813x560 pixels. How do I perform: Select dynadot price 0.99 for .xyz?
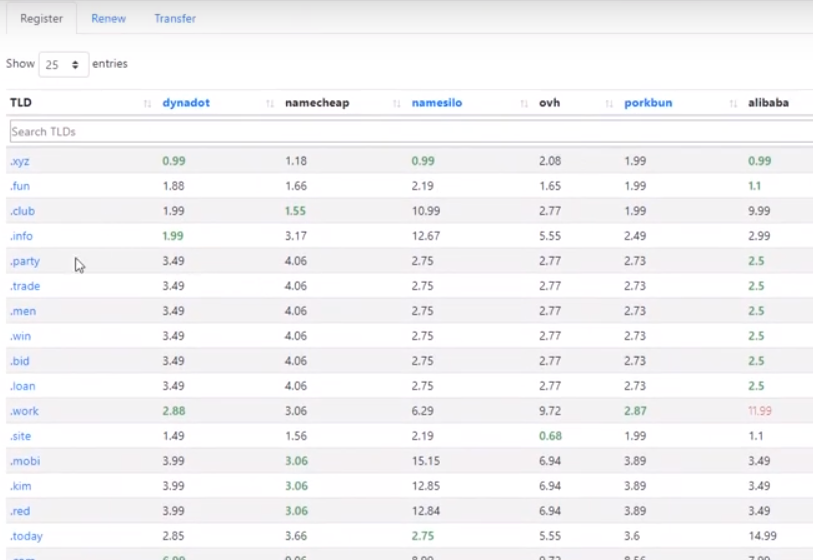[x=174, y=161]
